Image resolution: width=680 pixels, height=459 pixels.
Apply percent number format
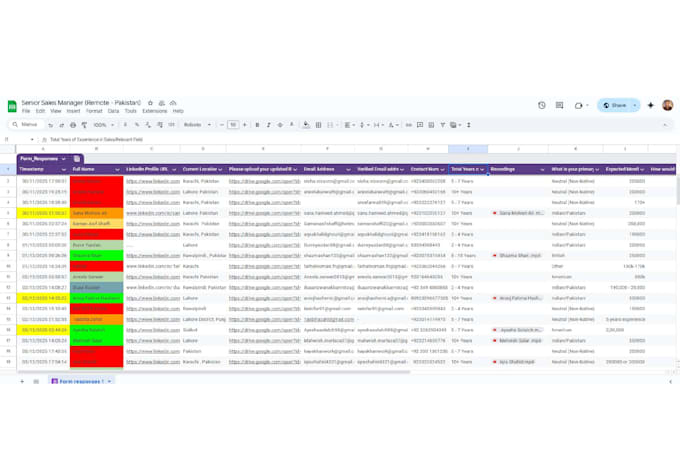[x=137, y=125]
